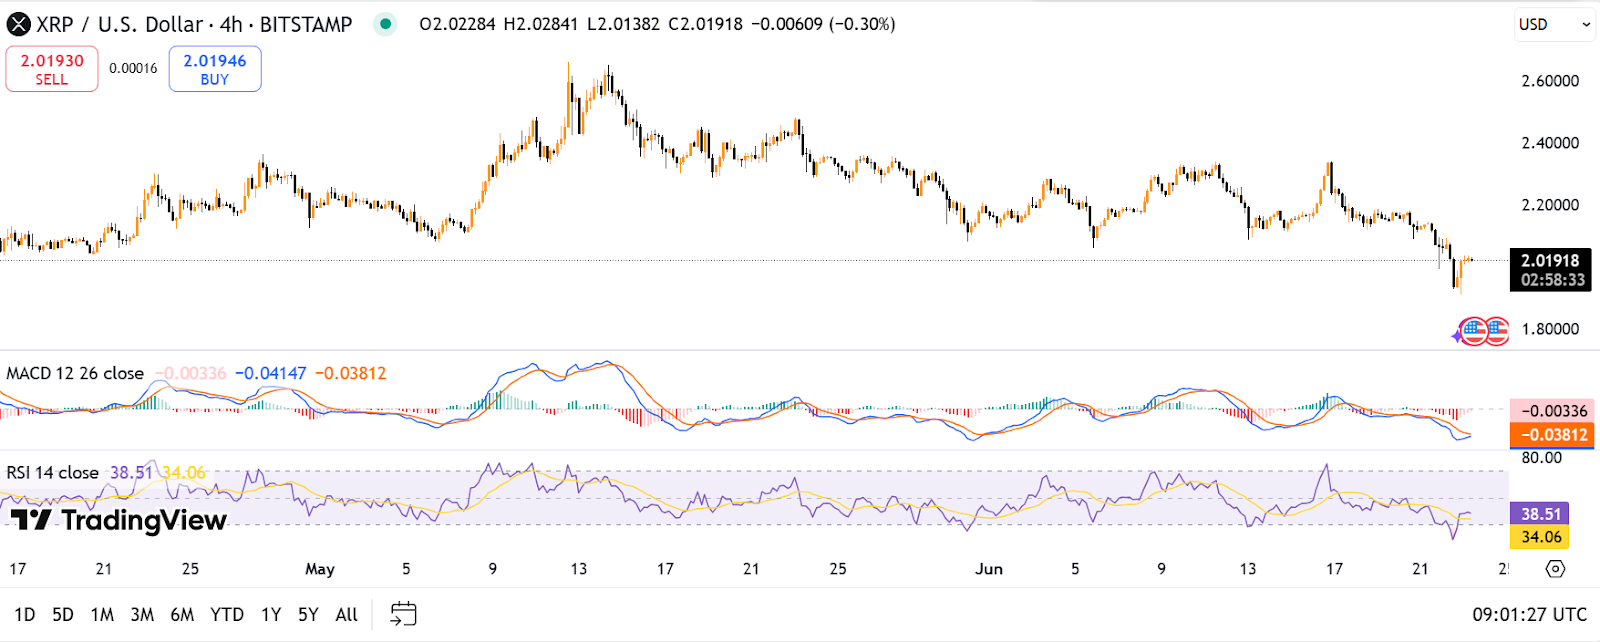Click the XRP / U.S. Dollar symbol title

[120, 24]
